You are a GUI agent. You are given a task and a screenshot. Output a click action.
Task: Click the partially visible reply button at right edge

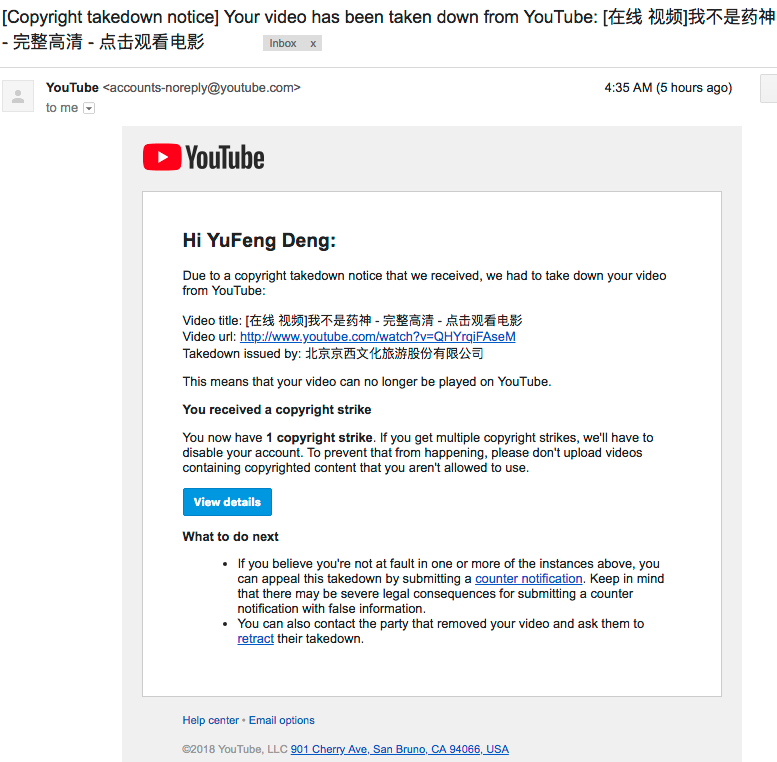click(769, 88)
